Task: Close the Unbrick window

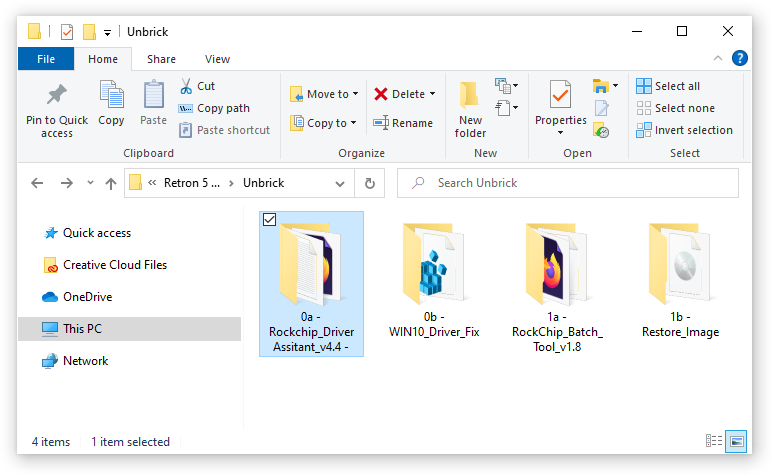Action: (728, 32)
